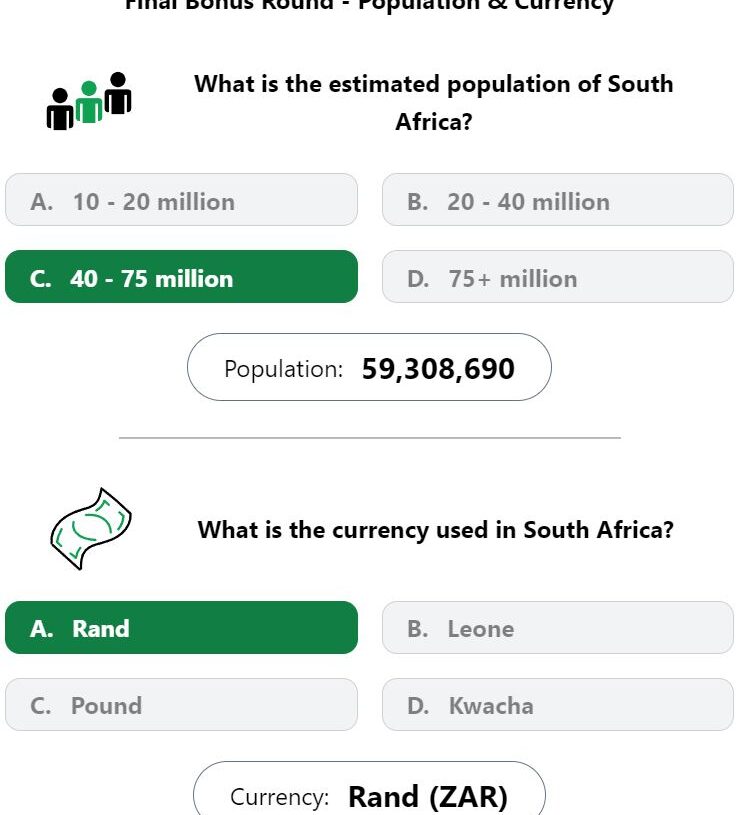Click the letter C on highlighted population answer
Viewport: 738px width, 815px height.
[x=41, y=279]
